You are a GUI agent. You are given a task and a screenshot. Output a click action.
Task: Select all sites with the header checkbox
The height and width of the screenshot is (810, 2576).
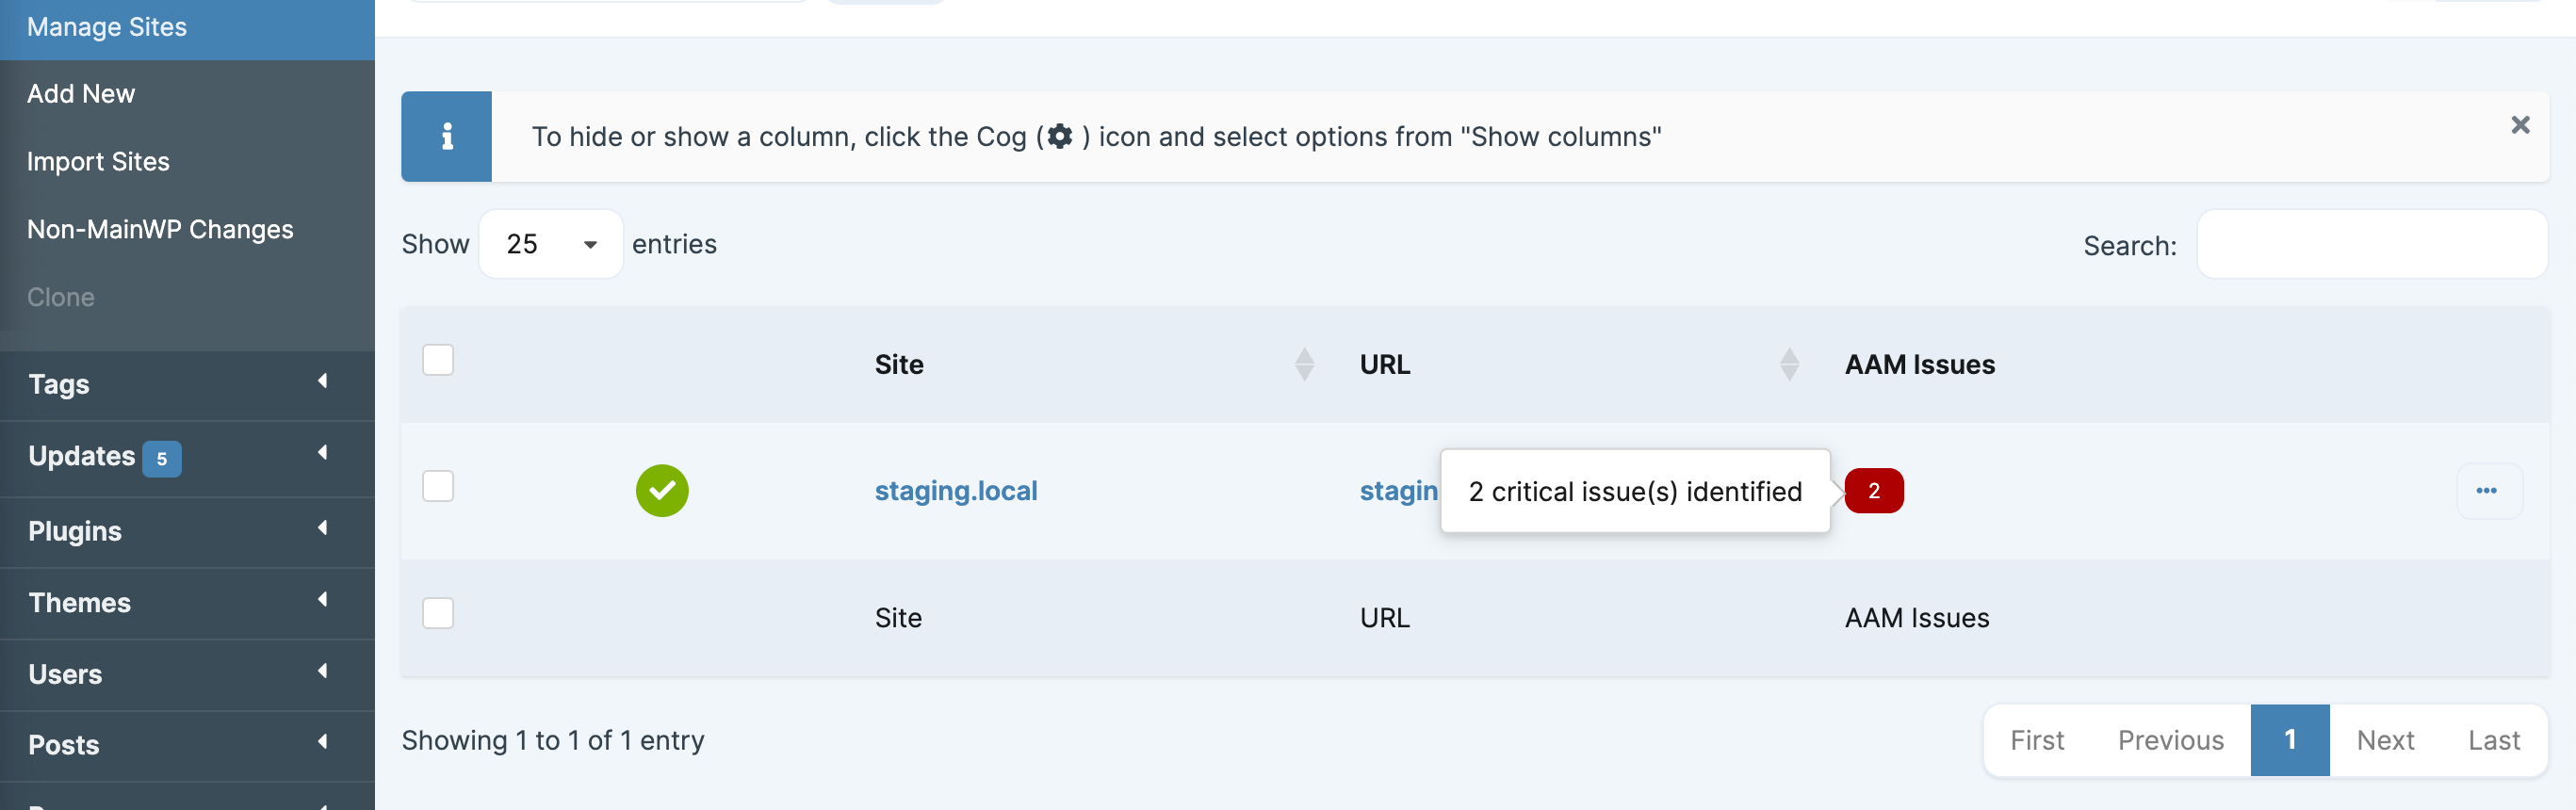[437, 360]
